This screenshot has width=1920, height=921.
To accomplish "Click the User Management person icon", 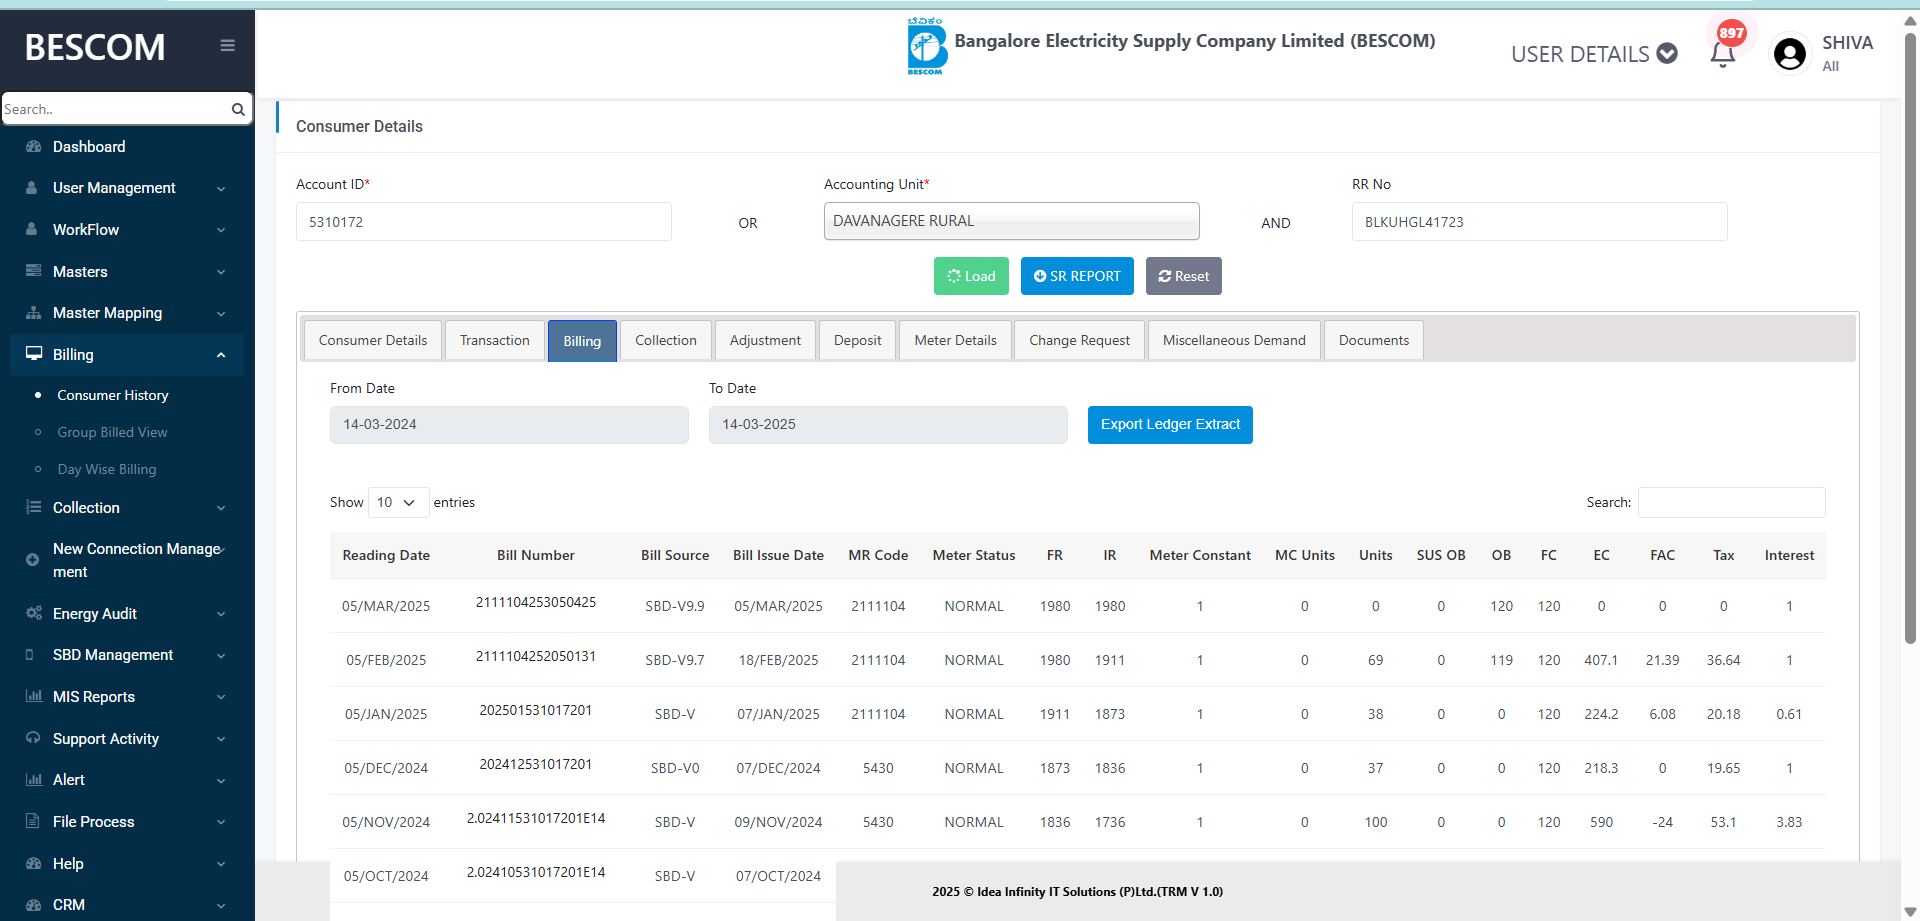I will point(32,187).
